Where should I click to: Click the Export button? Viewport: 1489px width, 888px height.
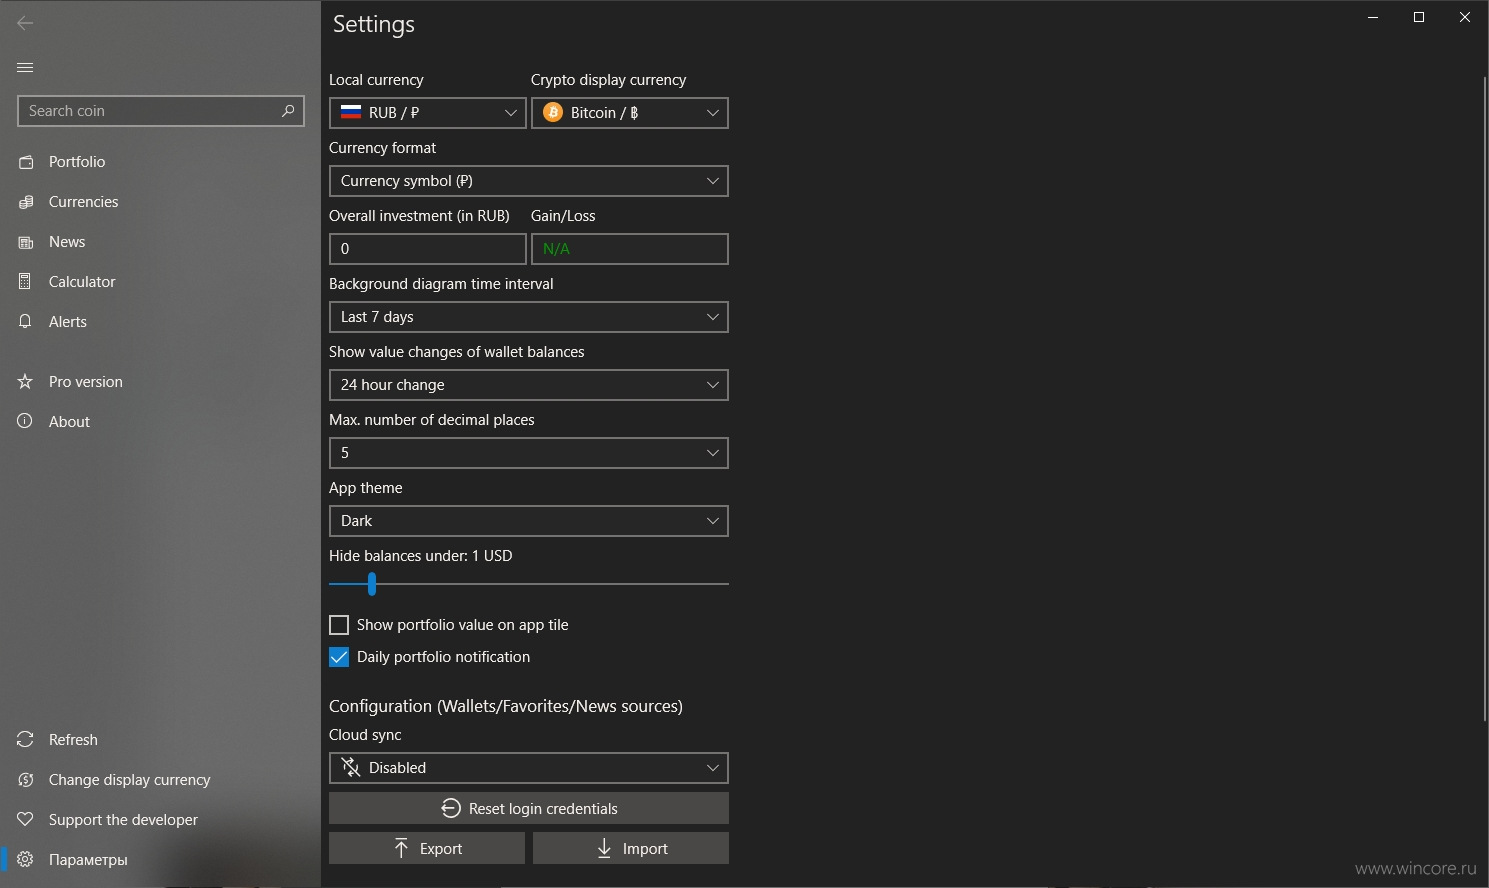click(427, 848)
